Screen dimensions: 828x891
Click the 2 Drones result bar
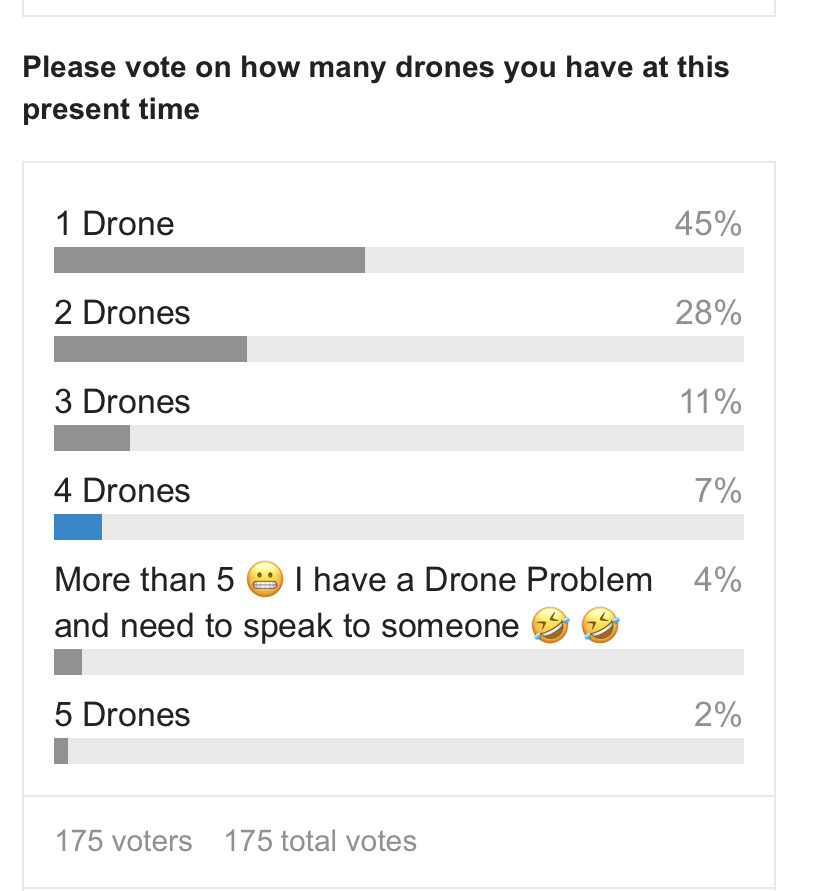coord(150,349)
